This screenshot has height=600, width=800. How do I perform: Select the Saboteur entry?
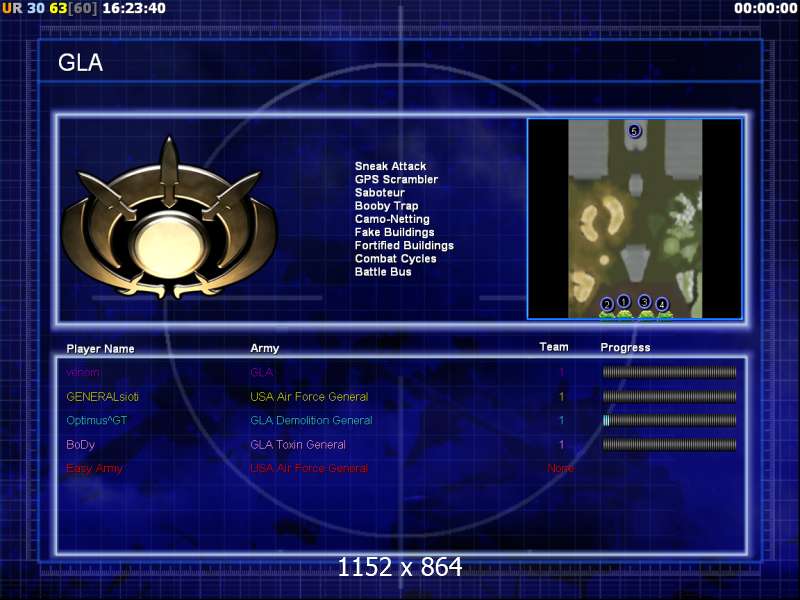pyautogui.click(x=380, y=192)
